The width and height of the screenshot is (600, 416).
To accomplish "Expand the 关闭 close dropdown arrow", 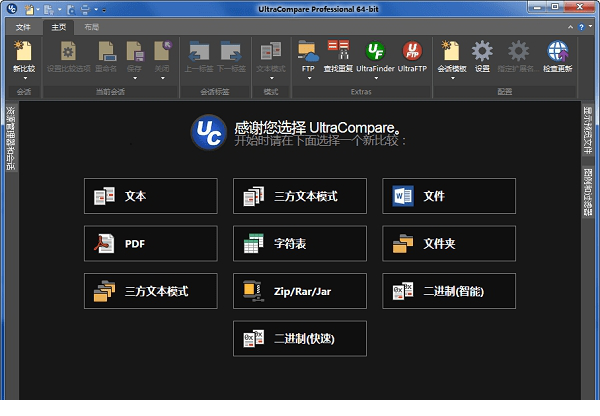I will [163, 78].
